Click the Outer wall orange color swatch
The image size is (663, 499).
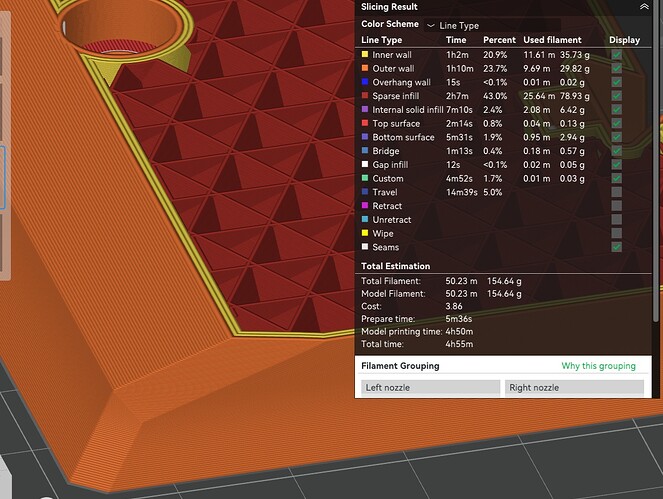pyautogui.click(x=365, y=68)
